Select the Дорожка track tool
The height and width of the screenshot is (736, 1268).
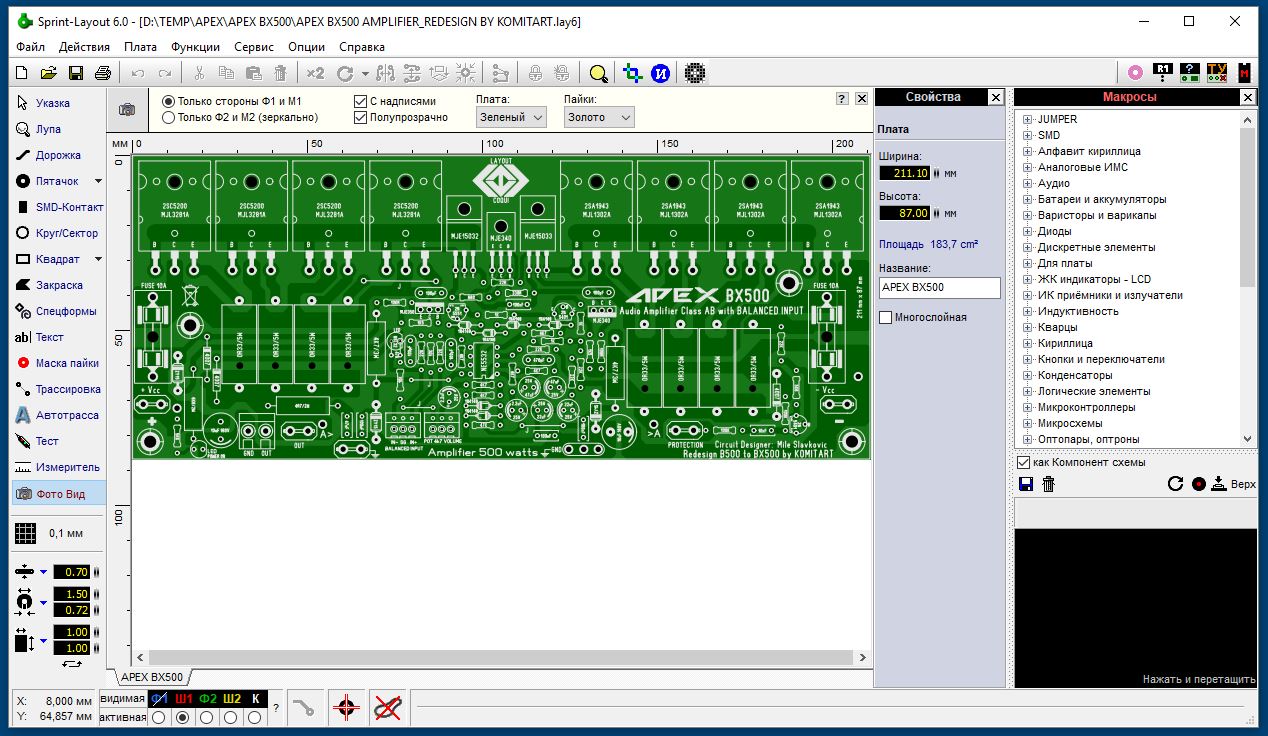point(59,155)
